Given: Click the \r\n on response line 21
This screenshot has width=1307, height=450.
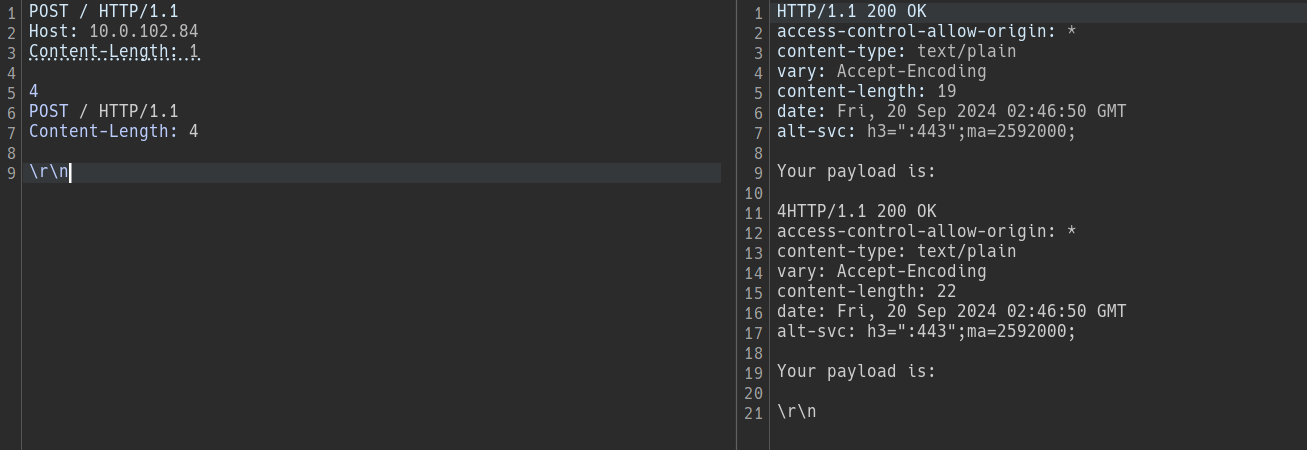Looking at the screenshot, I should [797, 412].
